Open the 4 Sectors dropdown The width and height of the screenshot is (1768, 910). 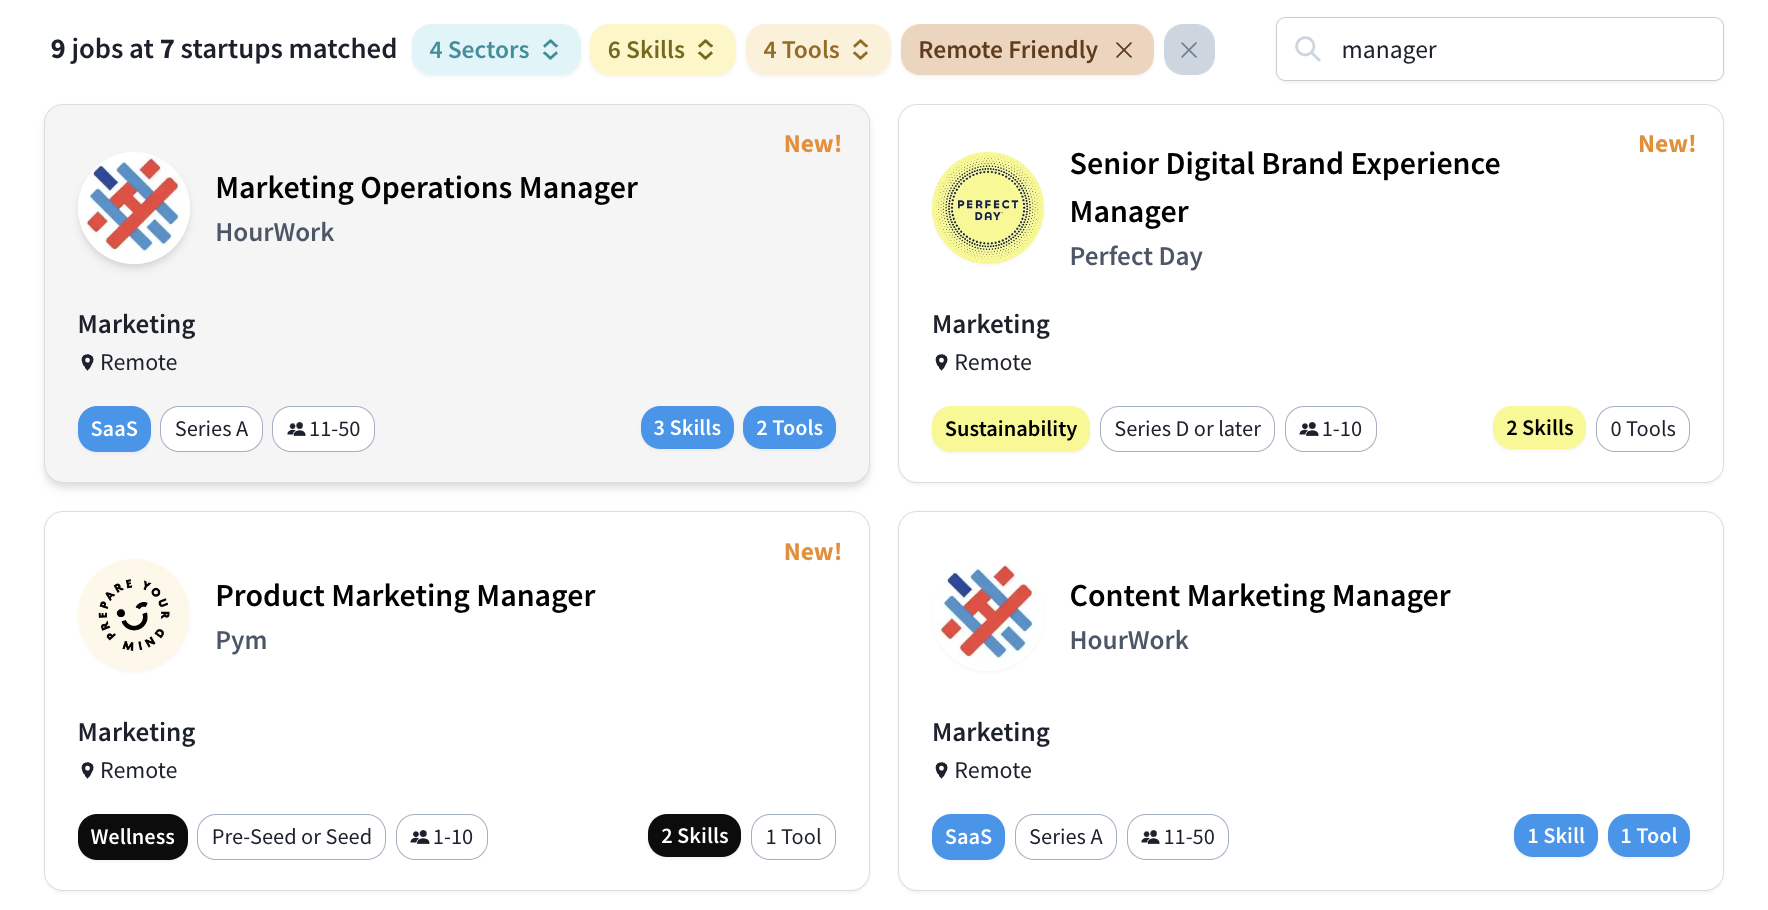496,49
